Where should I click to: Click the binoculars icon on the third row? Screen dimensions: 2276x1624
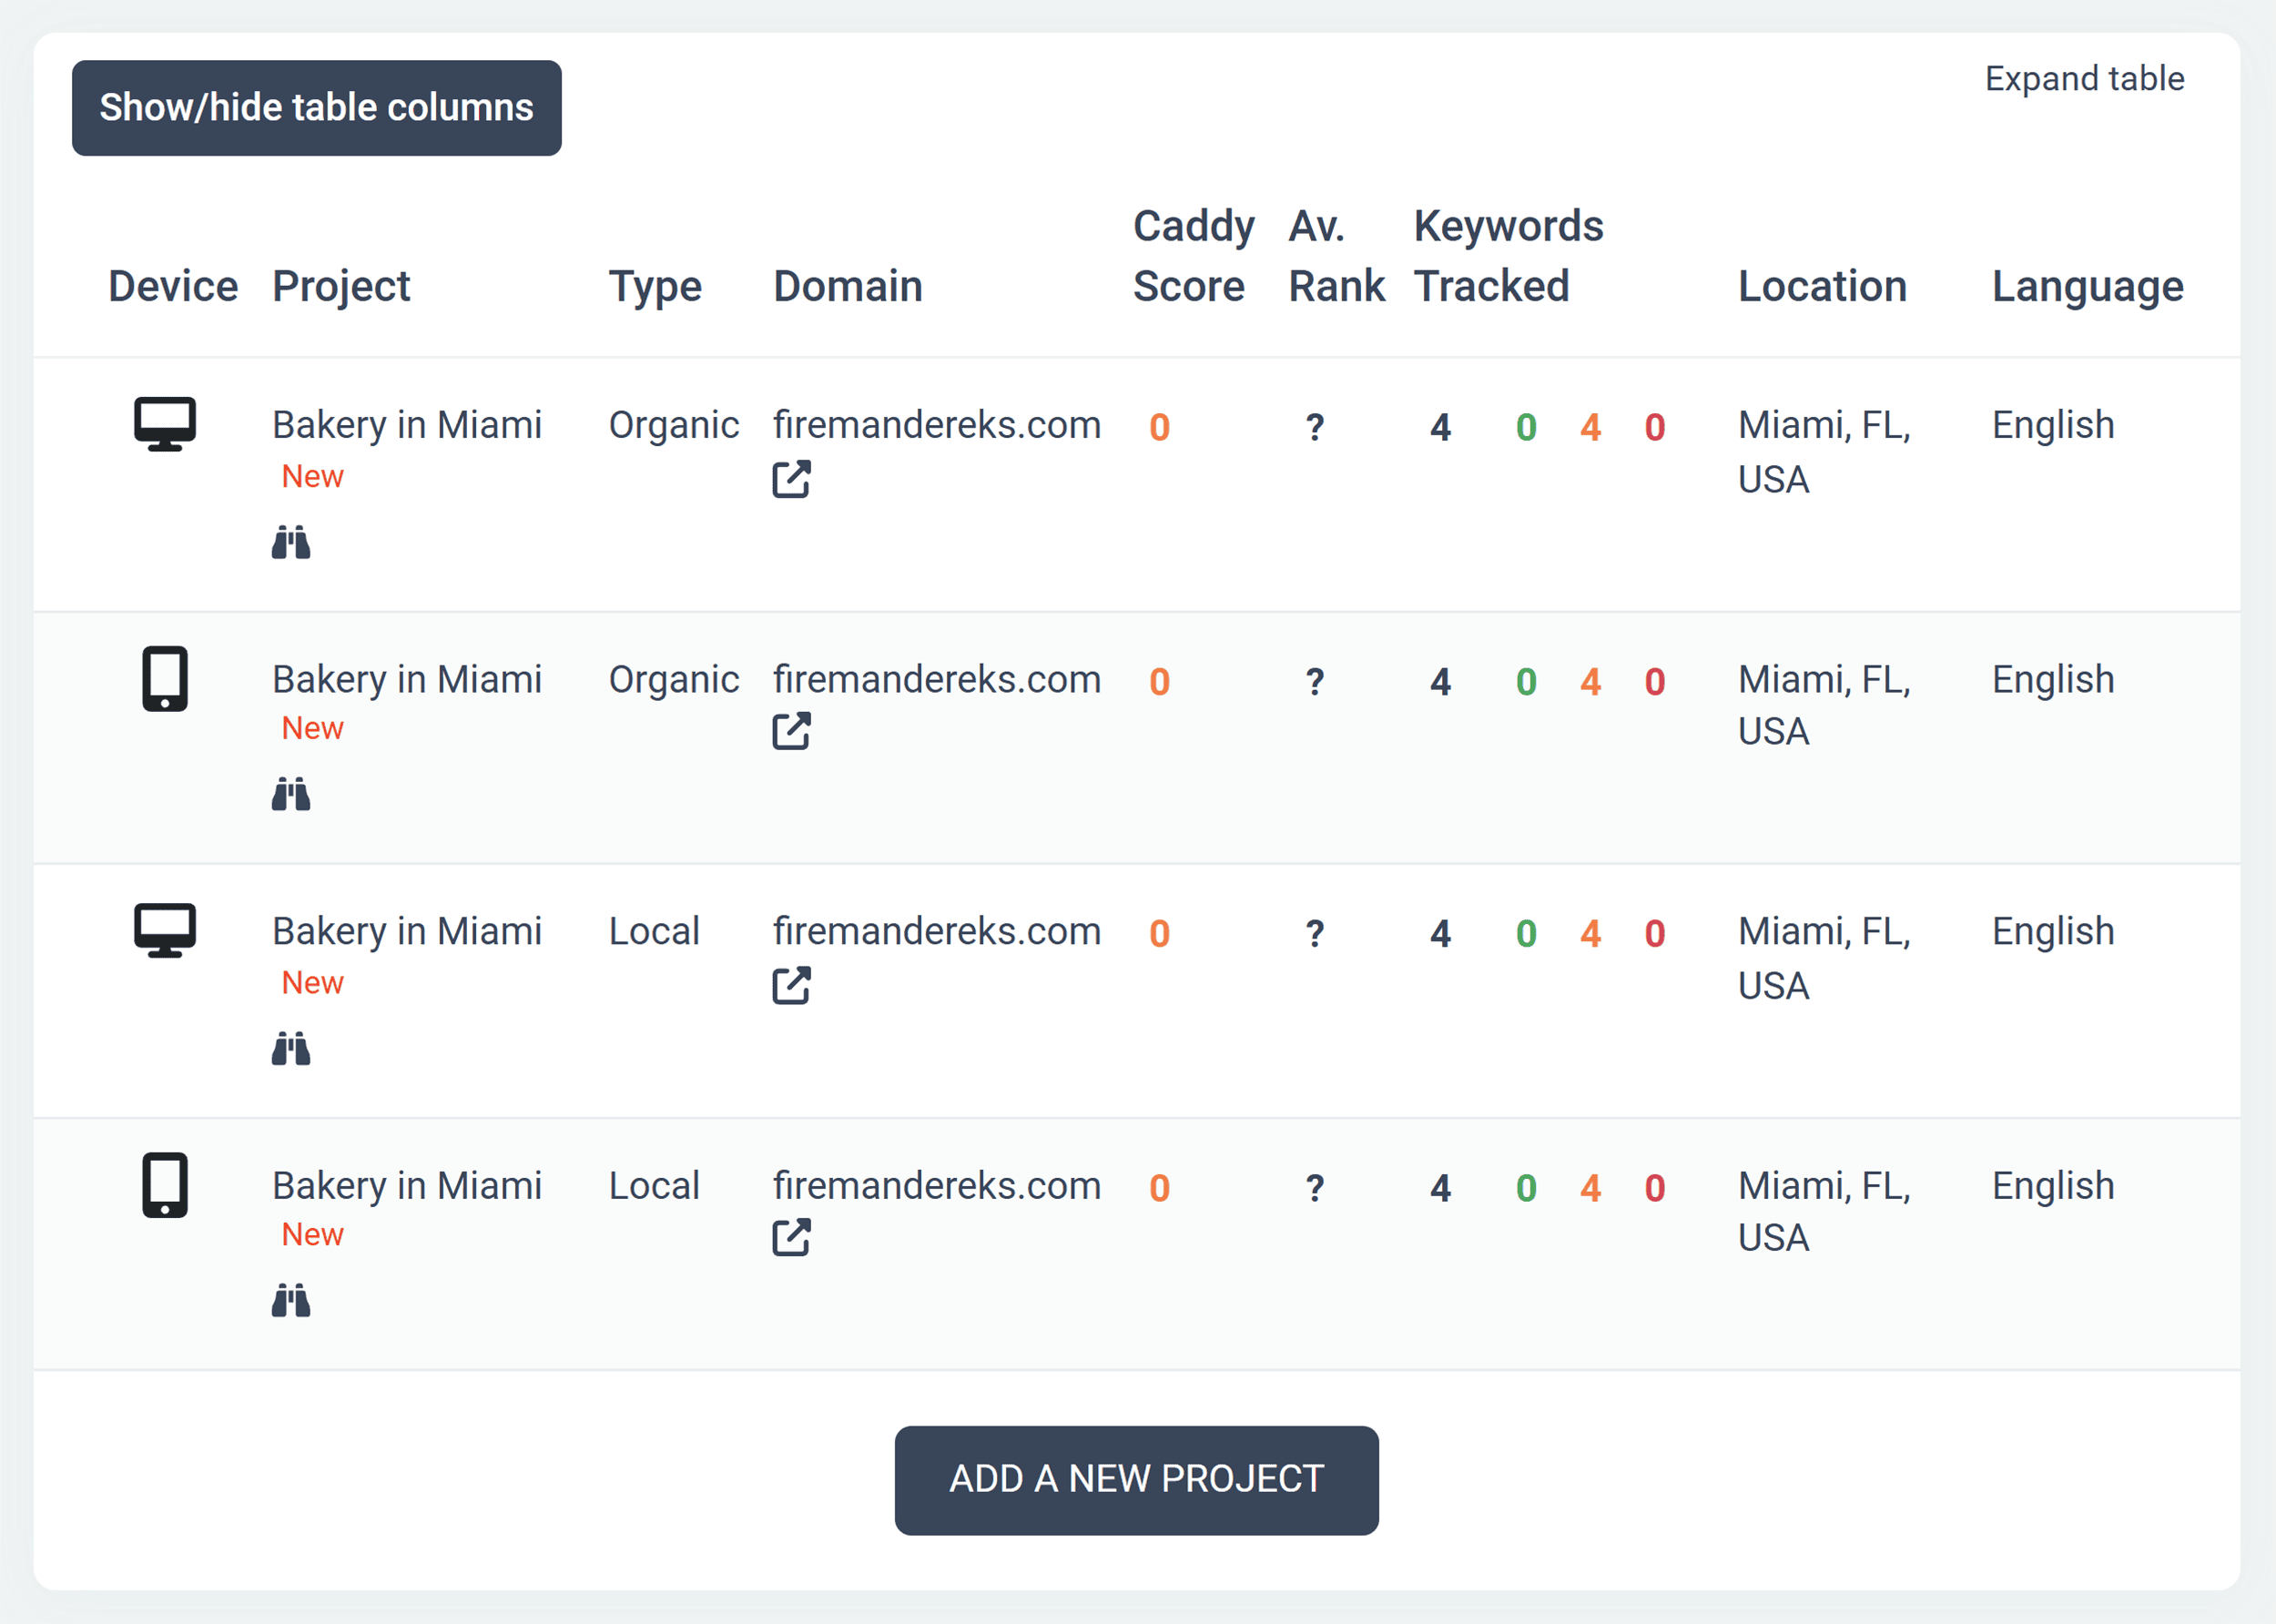[291, 1049]
